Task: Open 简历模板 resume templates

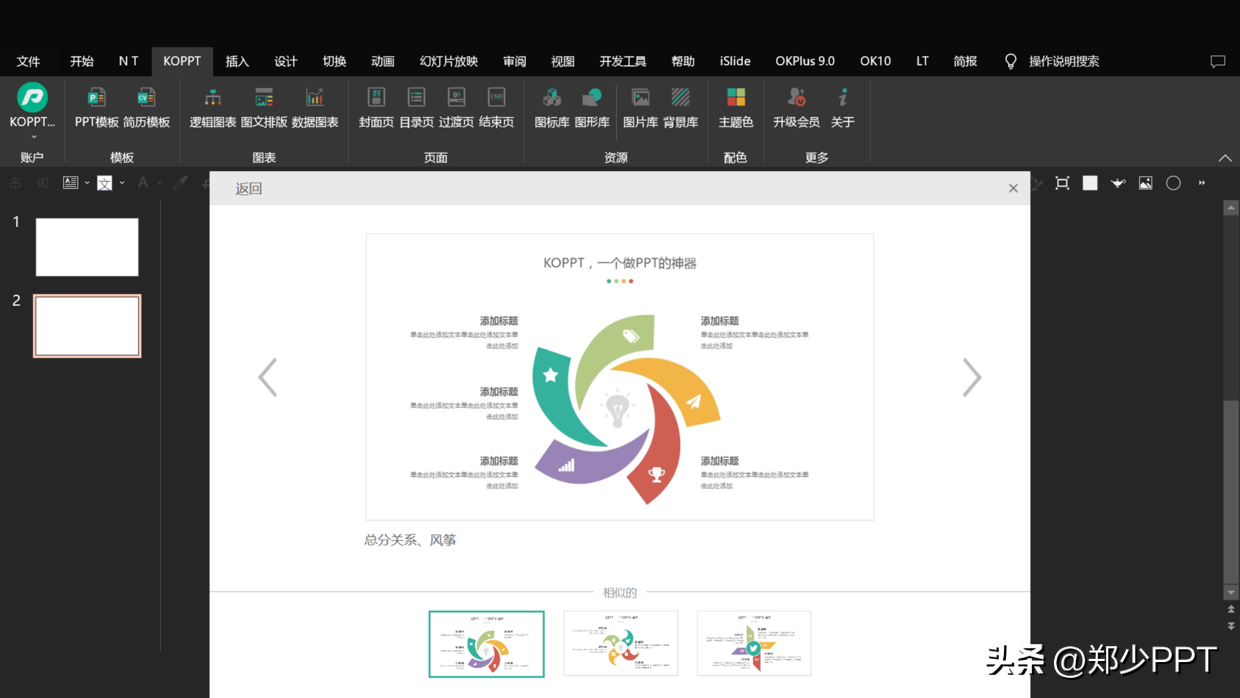Action: [x=146, y=108]
